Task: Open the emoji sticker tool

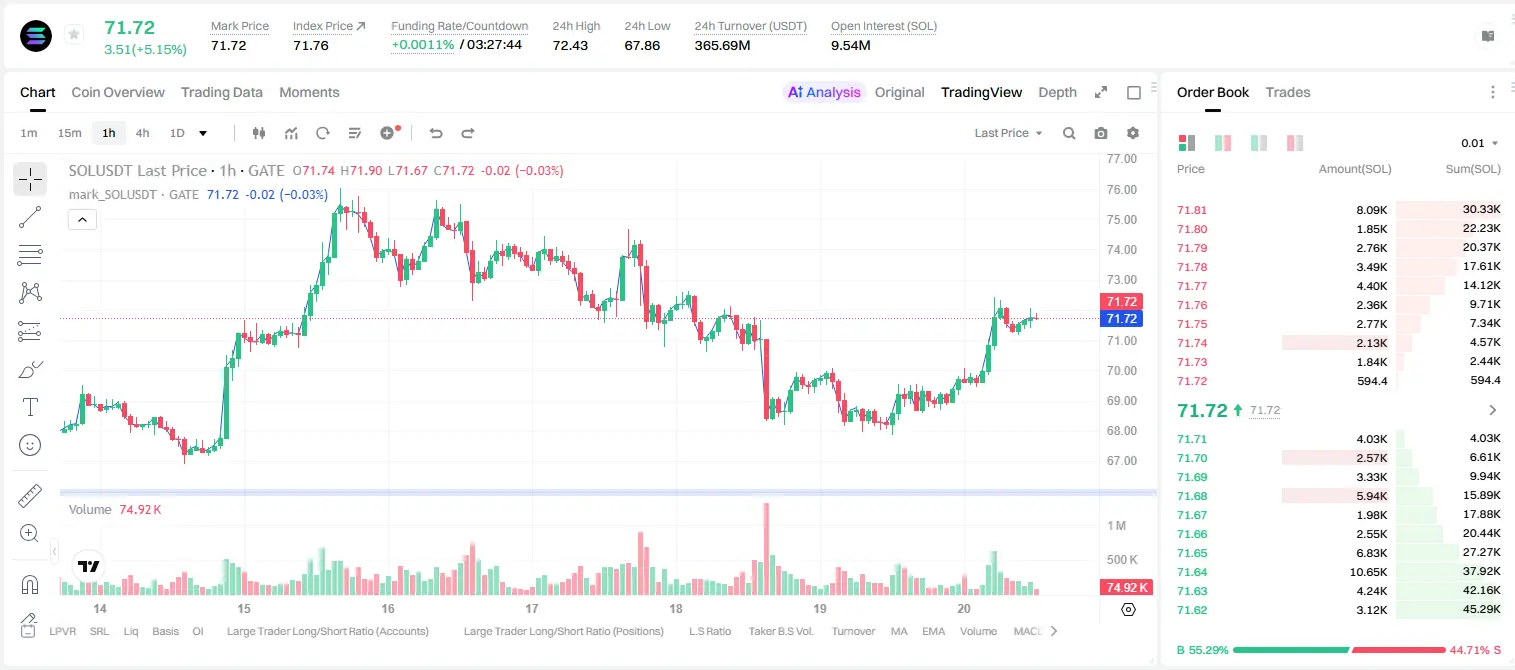Action: pyautogui.click(x=30, y=445)
